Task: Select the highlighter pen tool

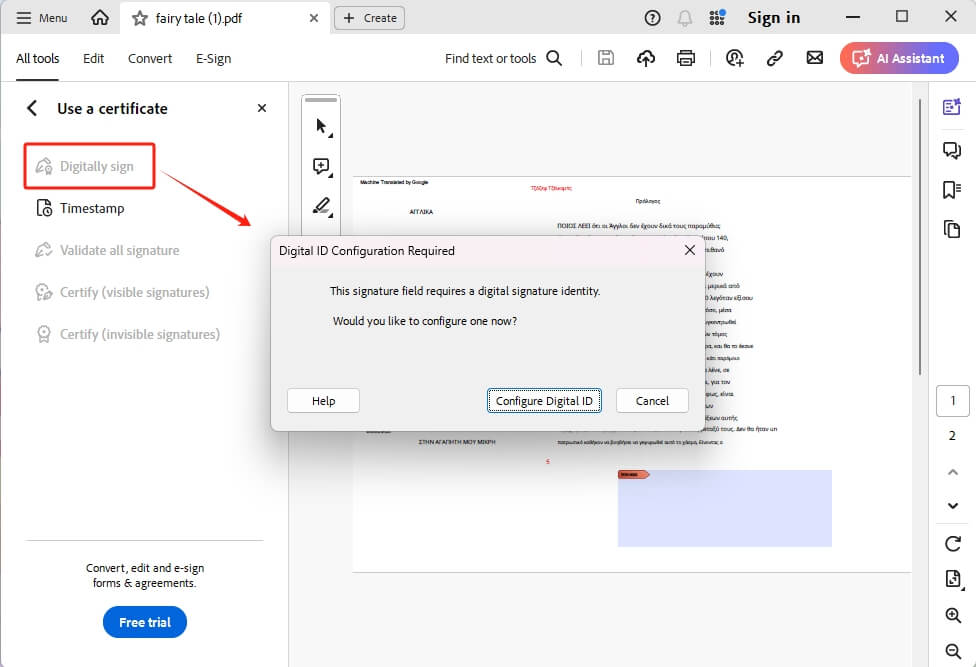Action: pos(322,206)
